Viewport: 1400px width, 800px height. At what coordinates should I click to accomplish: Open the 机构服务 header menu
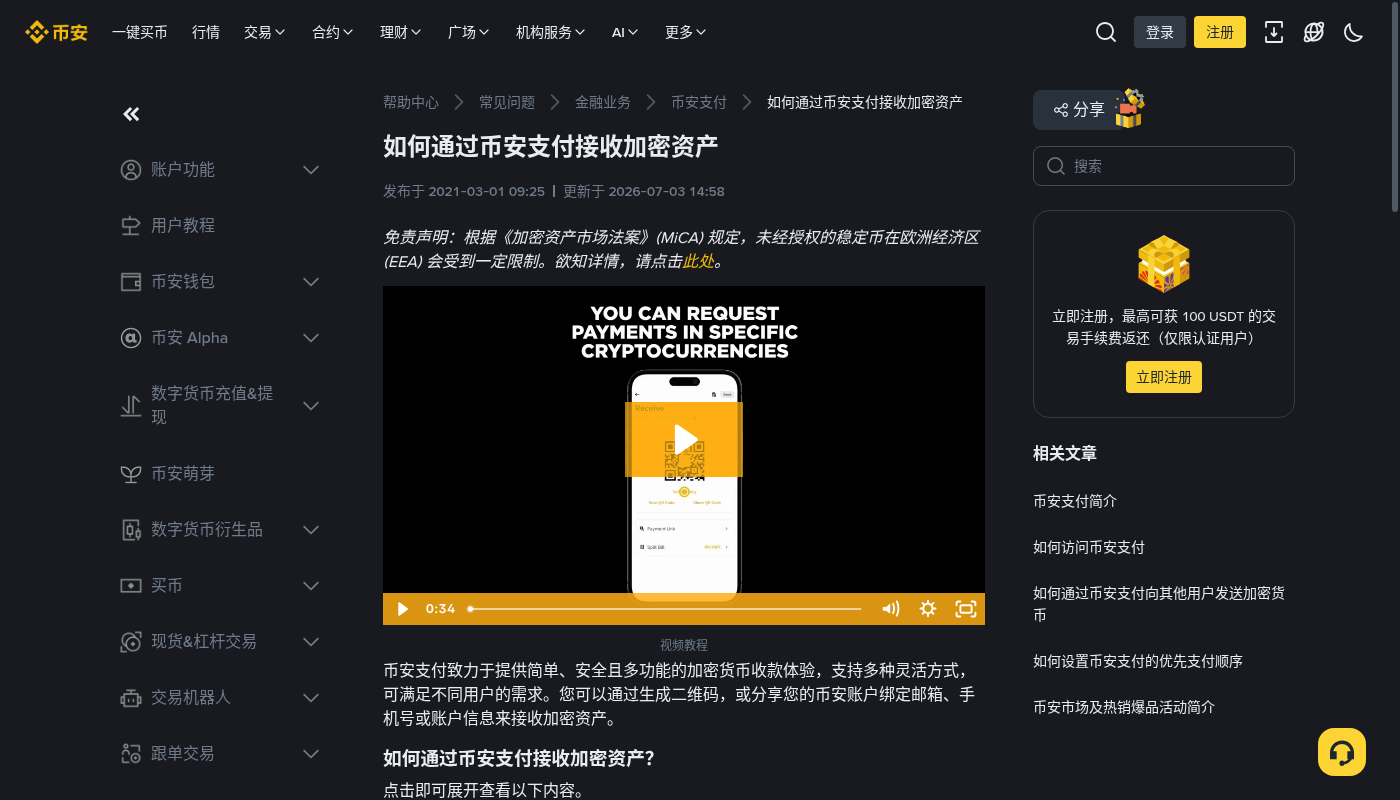click(x=551, y=32)
